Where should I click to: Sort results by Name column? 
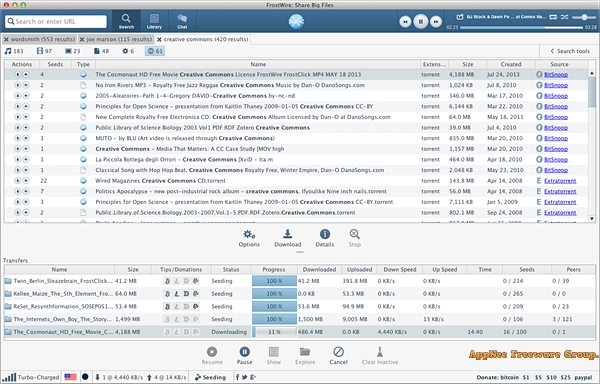(x=258, y=64)
